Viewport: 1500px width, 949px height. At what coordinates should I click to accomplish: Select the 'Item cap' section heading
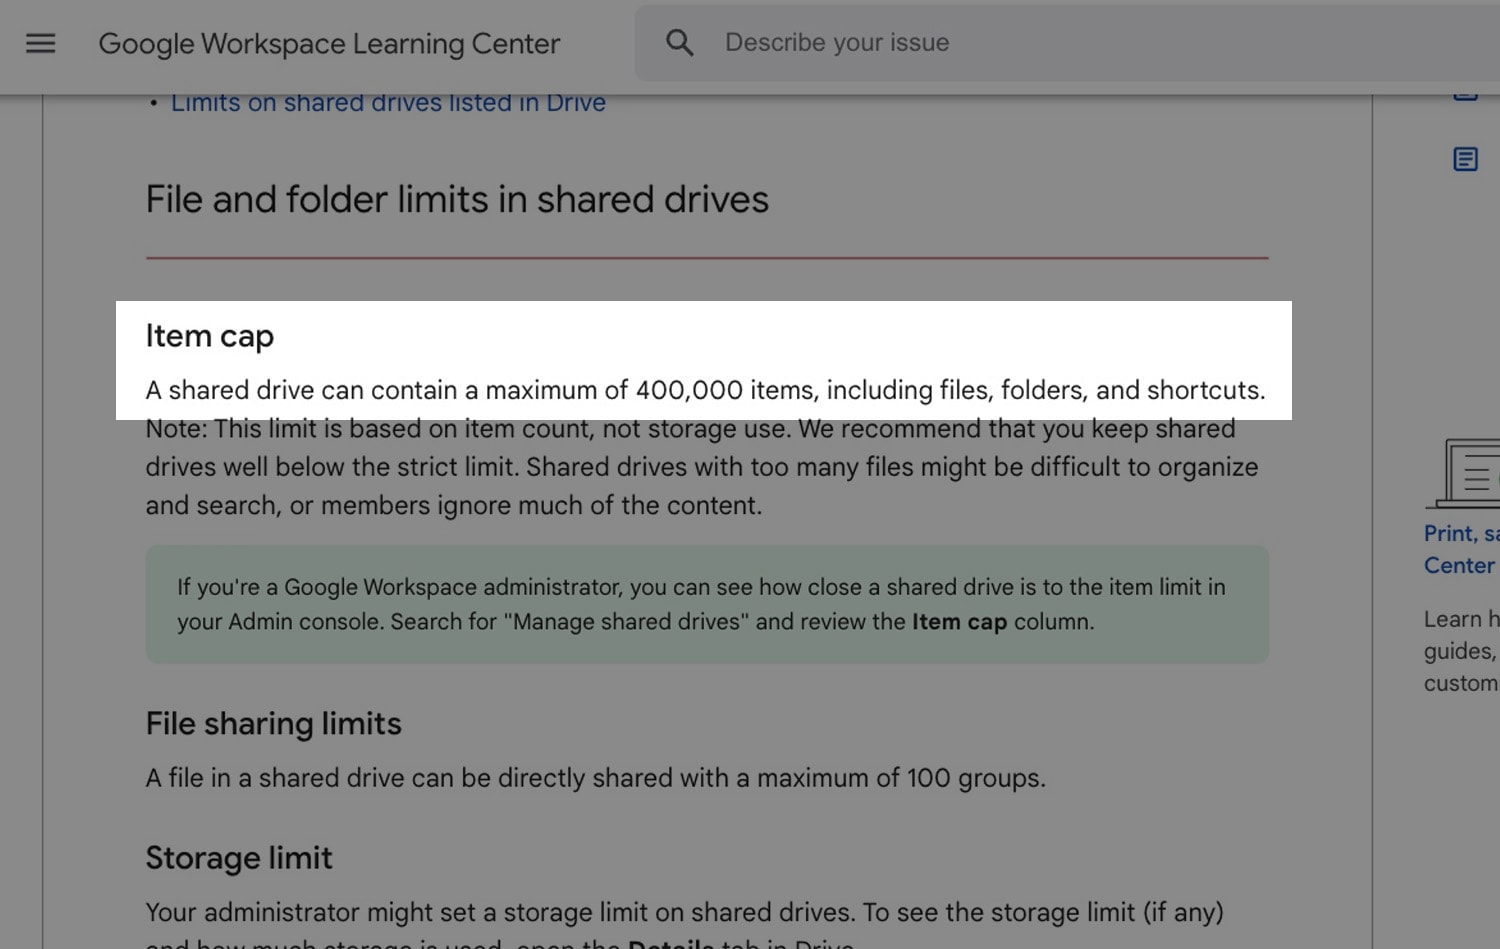click(x=209, y=336)
